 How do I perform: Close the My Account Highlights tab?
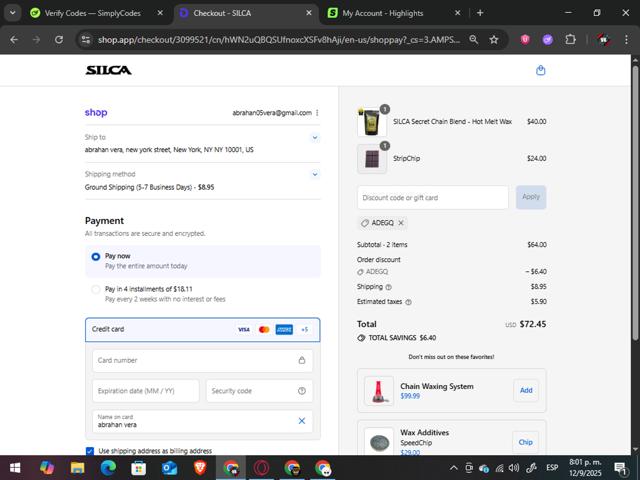[458, 13]
